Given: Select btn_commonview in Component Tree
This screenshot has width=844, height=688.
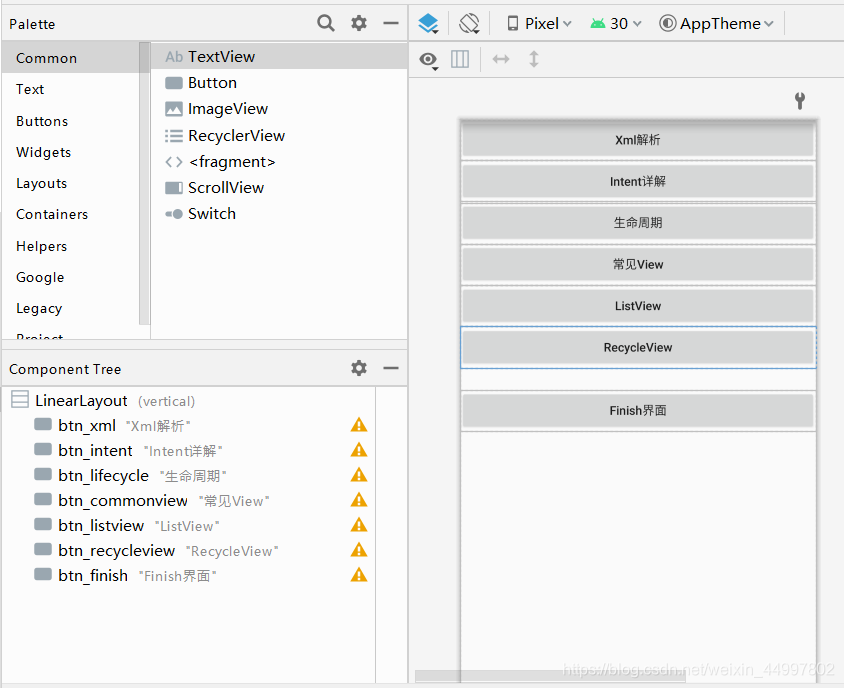Looking at the screenshot, I should [x=188, y=500].
